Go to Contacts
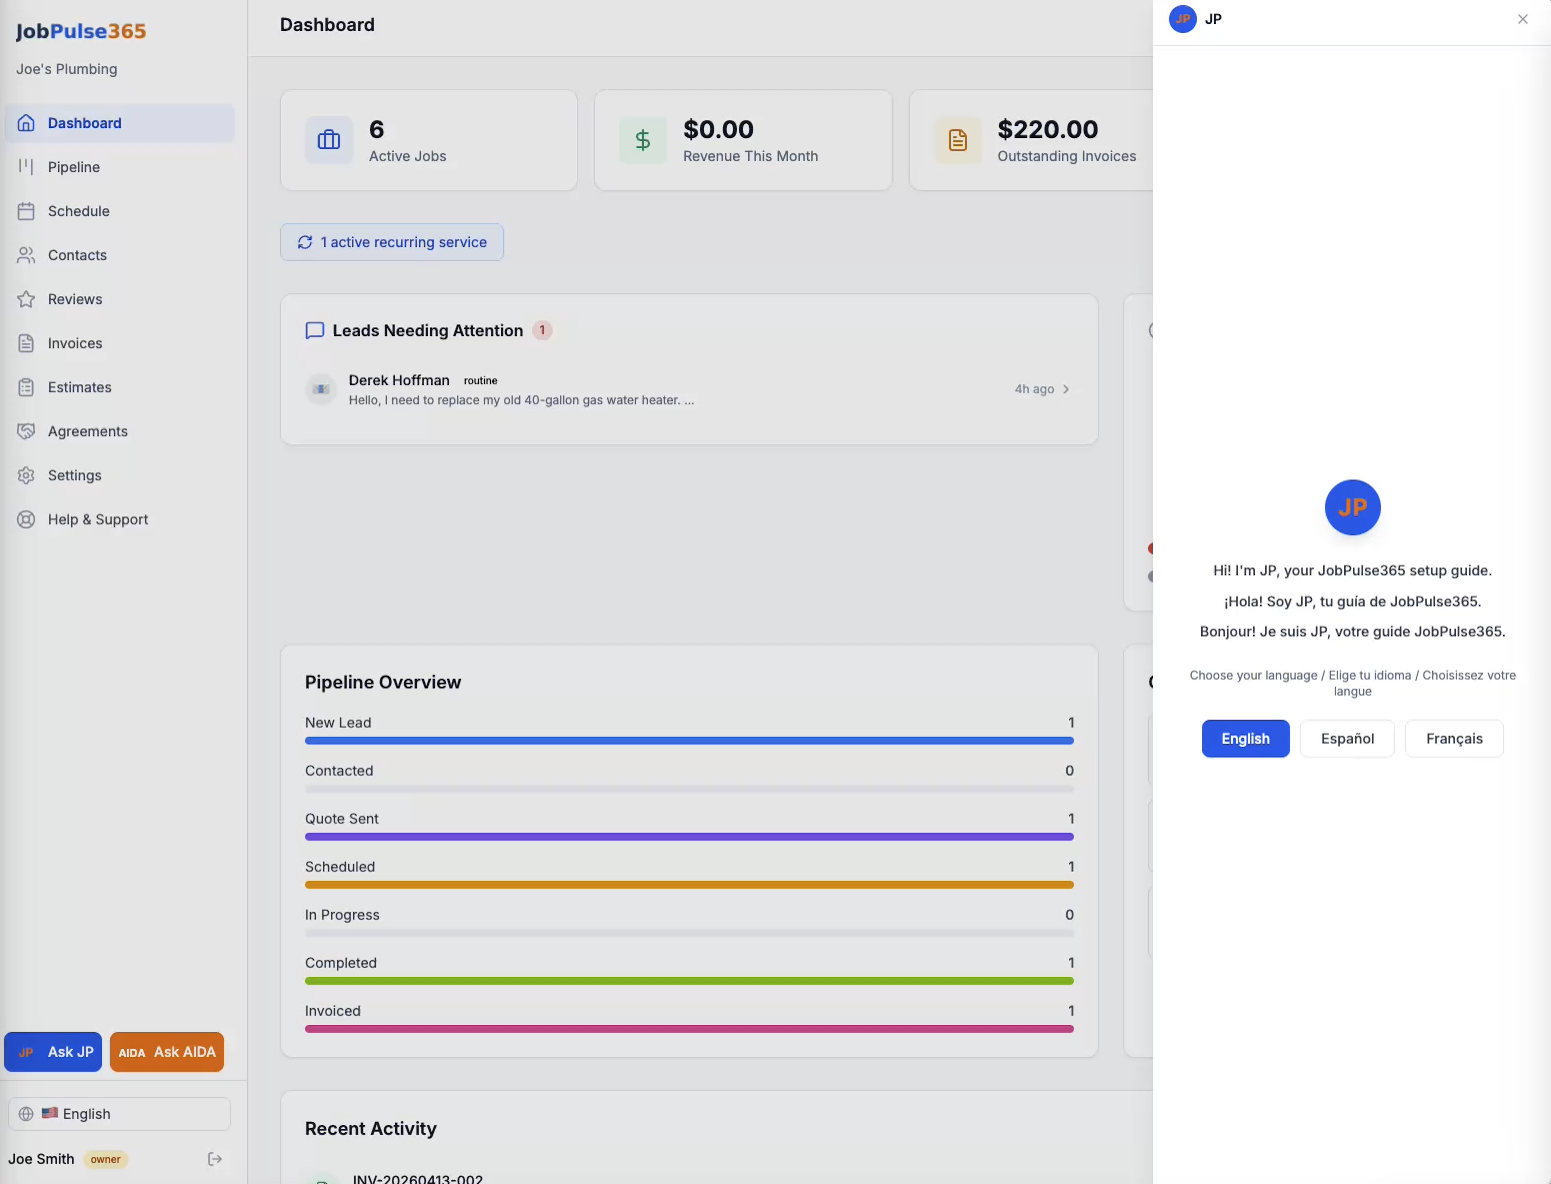1551x1184 pixels. pyautogui.click(x=119, y=255)
